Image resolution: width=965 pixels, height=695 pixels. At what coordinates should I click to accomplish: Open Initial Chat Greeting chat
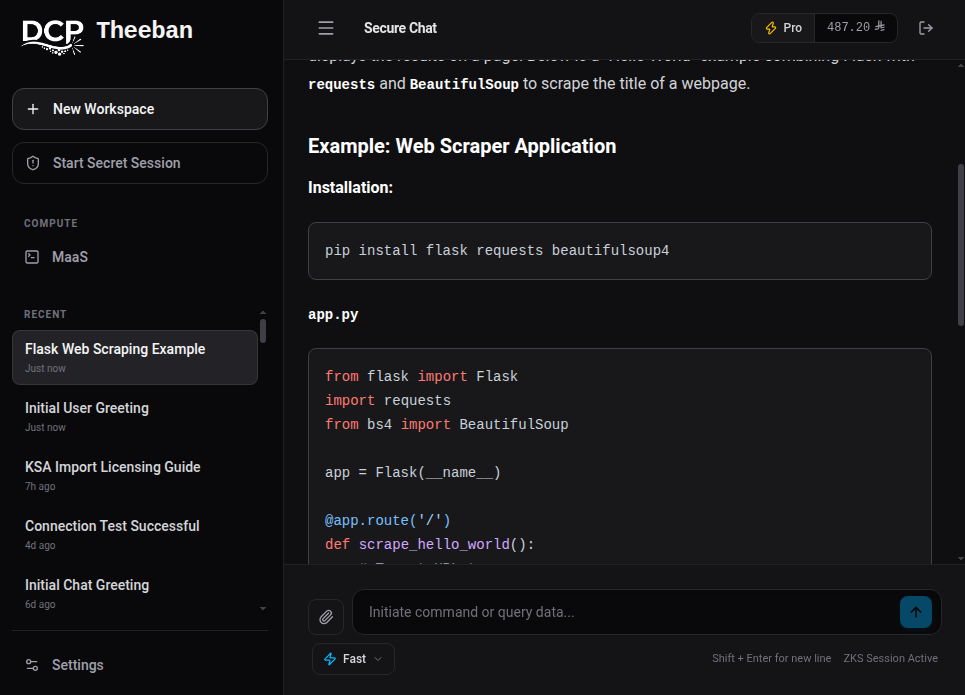(135, 594)
